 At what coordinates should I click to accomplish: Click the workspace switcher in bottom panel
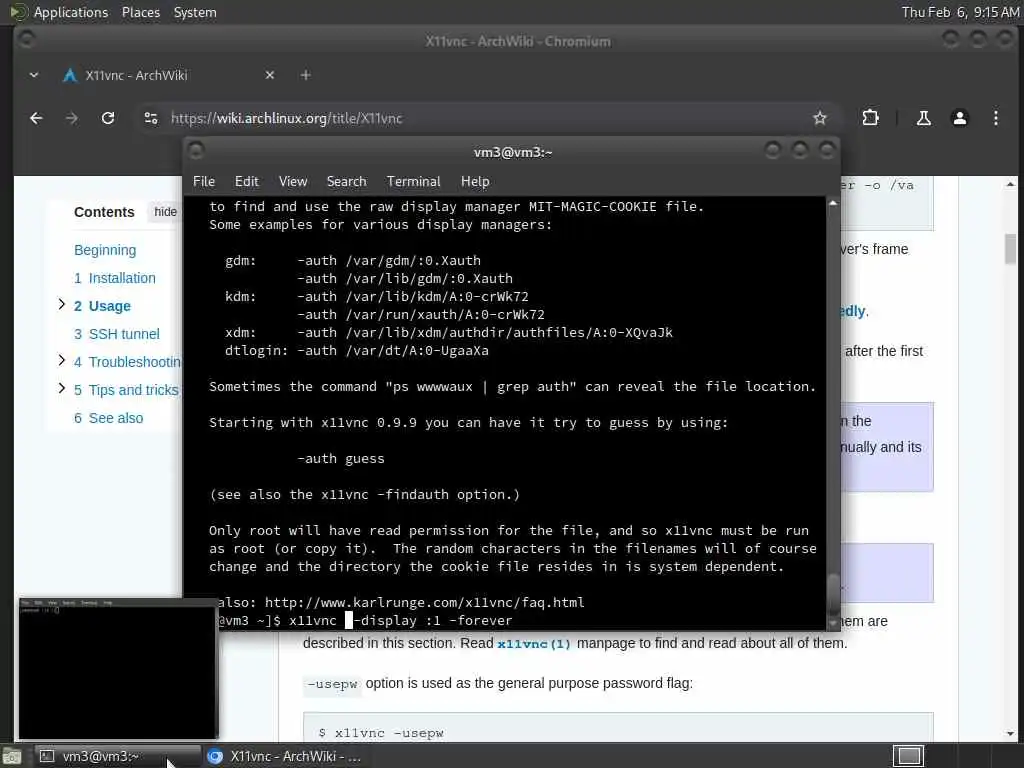point(908,756)
